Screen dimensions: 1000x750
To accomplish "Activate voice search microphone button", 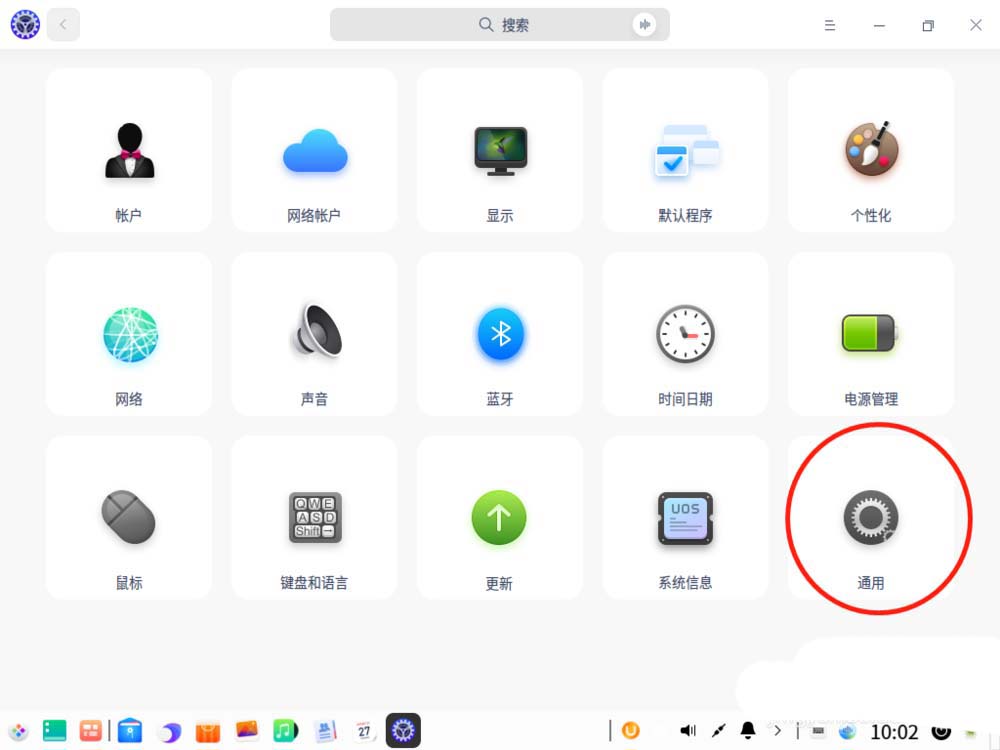I will click(644, 25).
